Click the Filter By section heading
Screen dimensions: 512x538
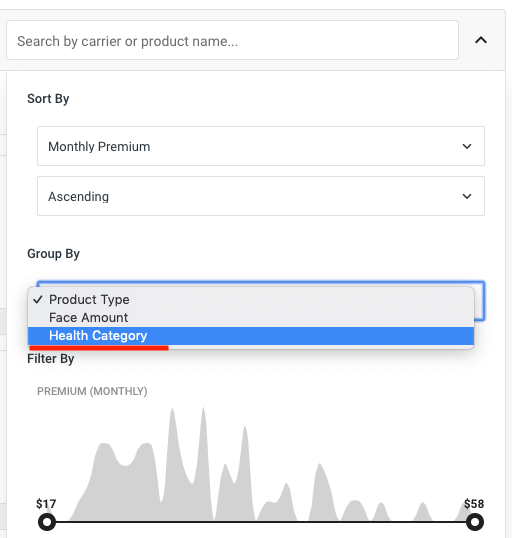pos(50,359)
